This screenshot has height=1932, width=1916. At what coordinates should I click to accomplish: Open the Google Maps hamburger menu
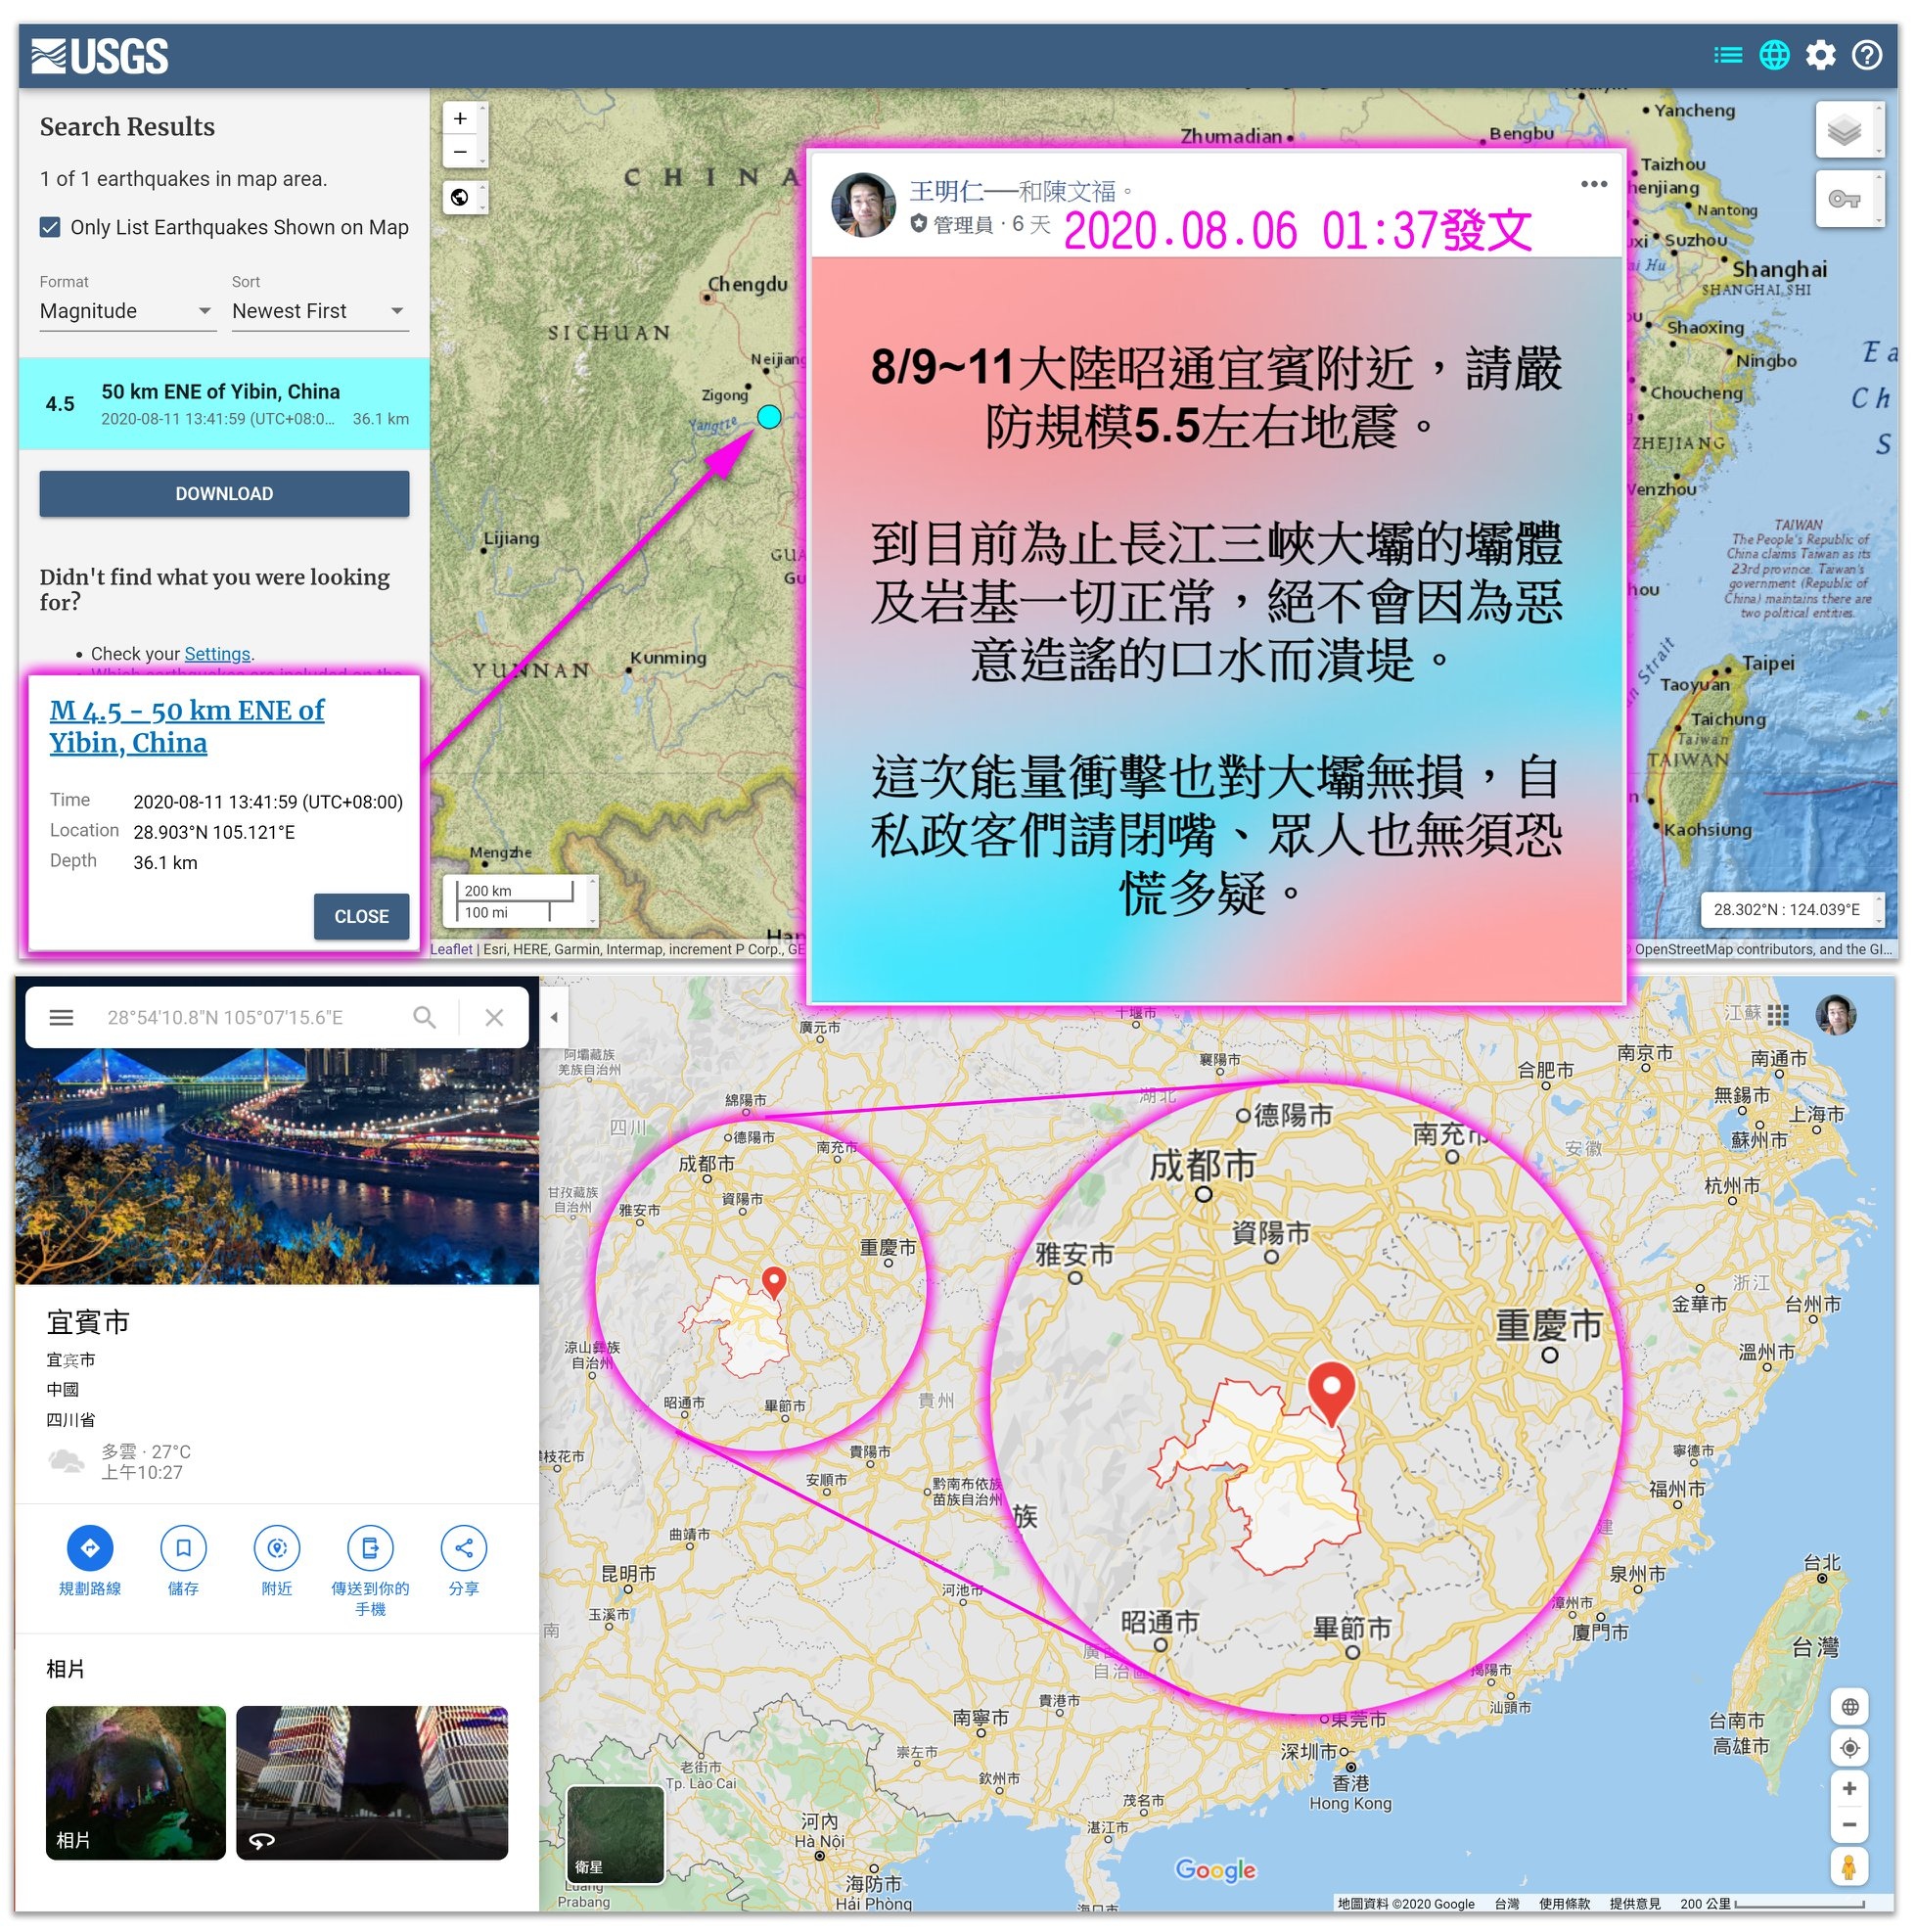point(62,1017)
